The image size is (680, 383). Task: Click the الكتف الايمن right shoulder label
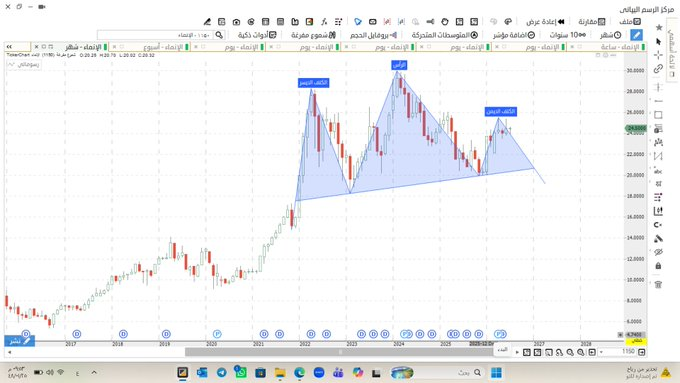(x=500, y=111)
